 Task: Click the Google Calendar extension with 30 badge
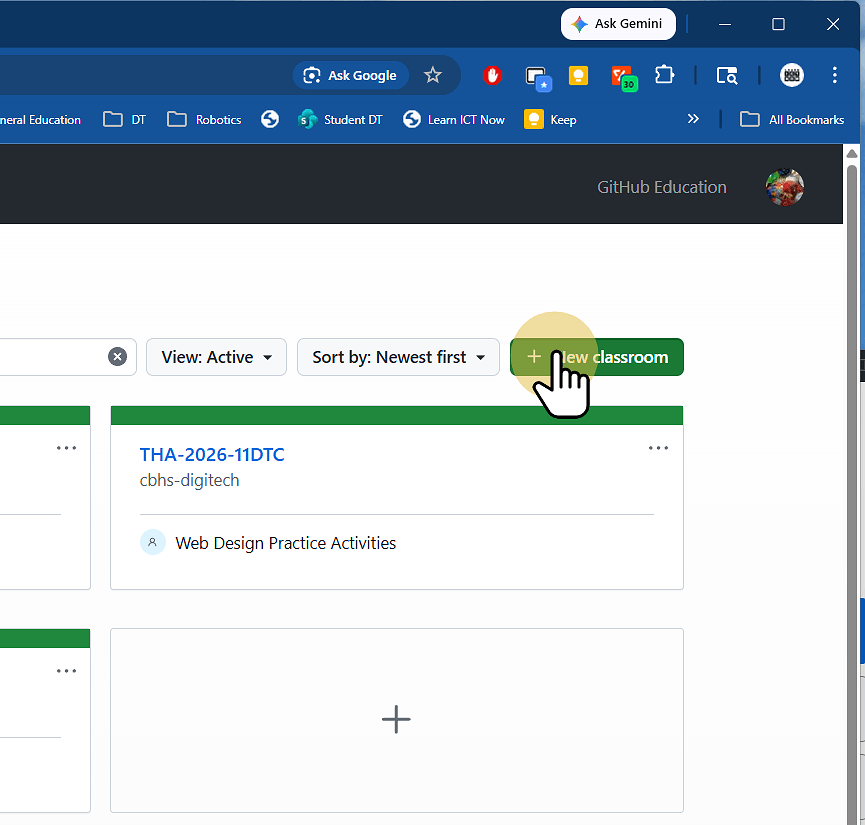[x=620, y=75]
